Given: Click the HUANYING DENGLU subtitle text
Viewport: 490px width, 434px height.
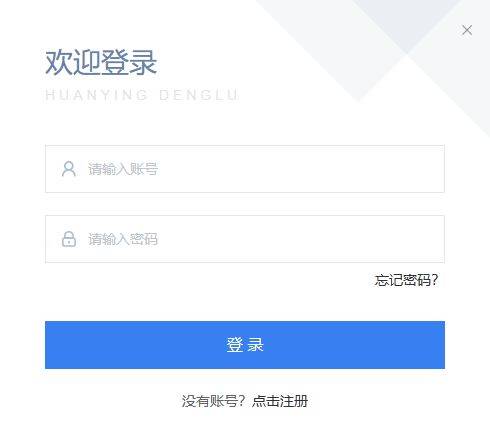Looking at the screenshot, I should coord(142,95).
